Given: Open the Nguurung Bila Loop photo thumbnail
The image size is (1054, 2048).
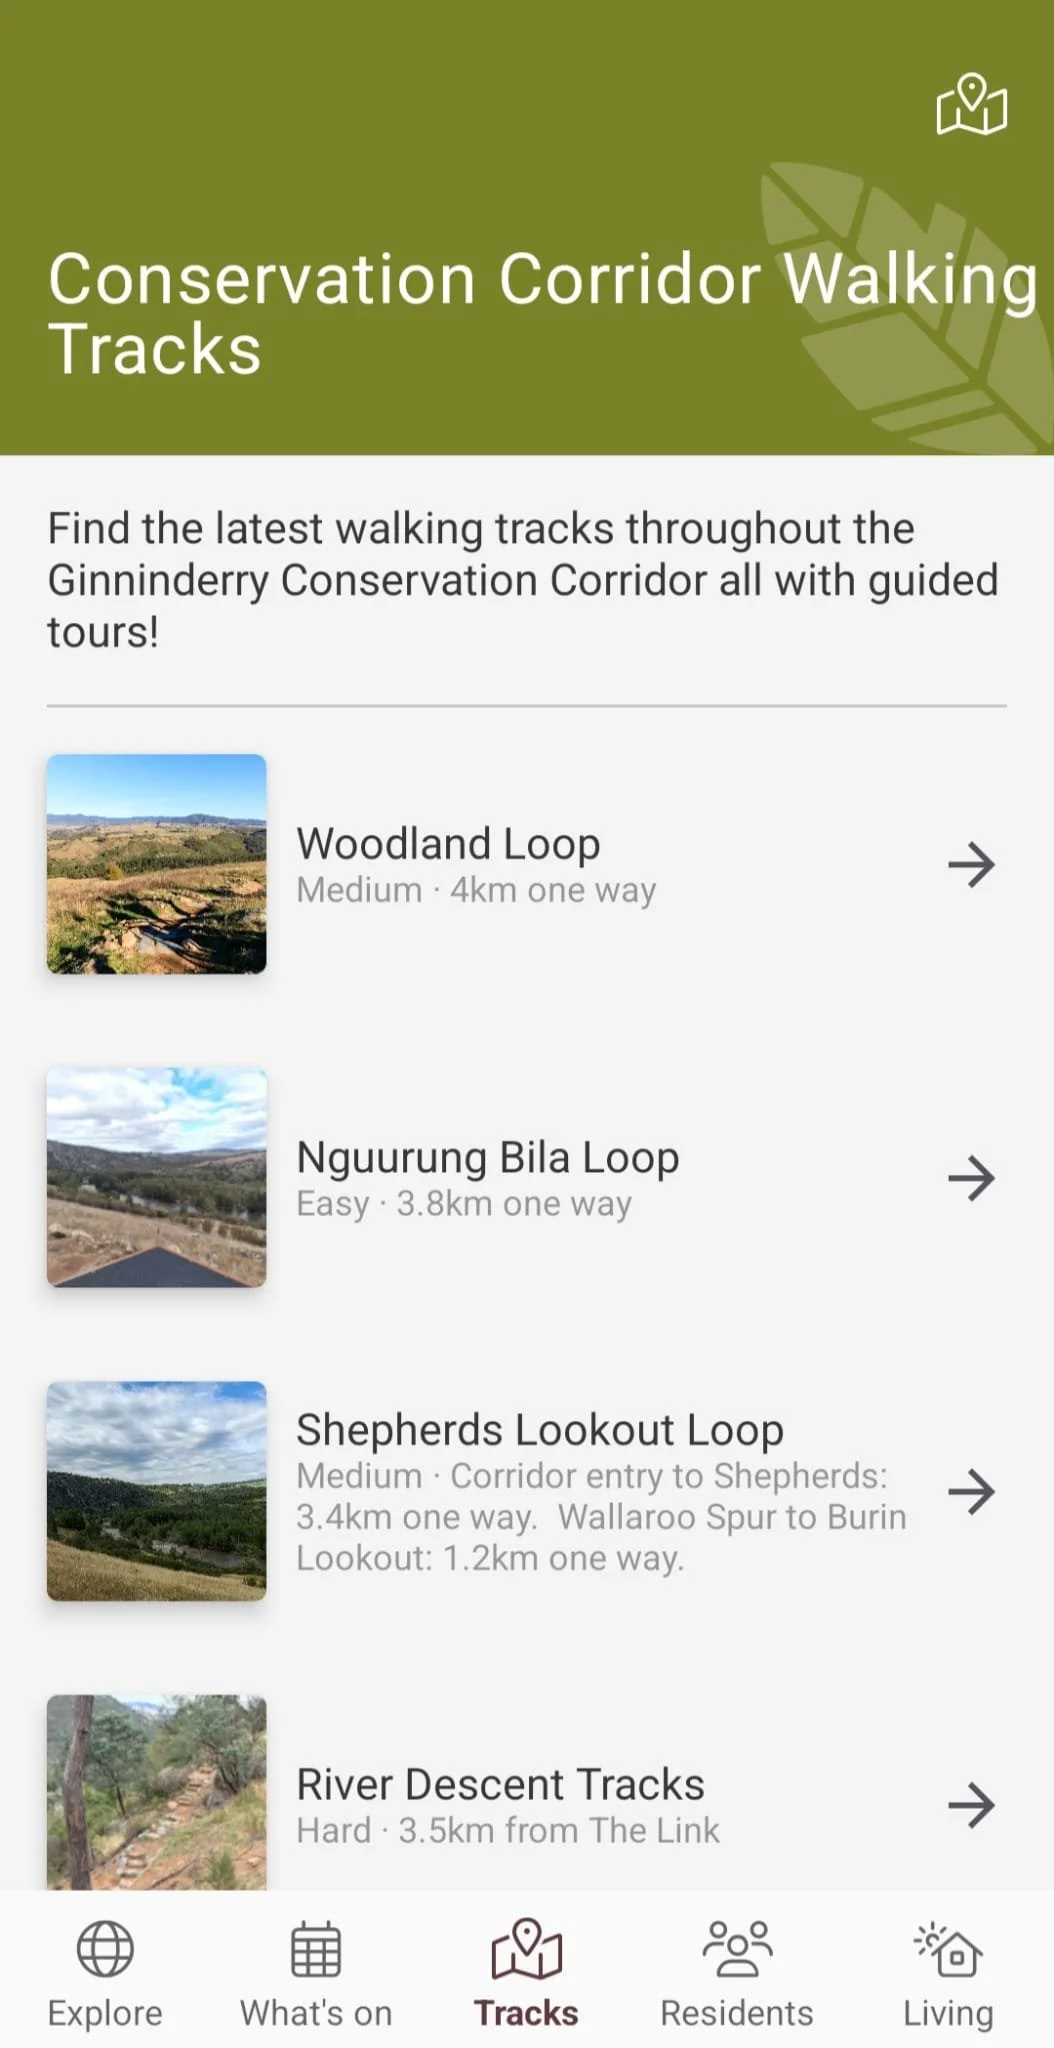Looking at the screenshot, I should point(157,1177).
